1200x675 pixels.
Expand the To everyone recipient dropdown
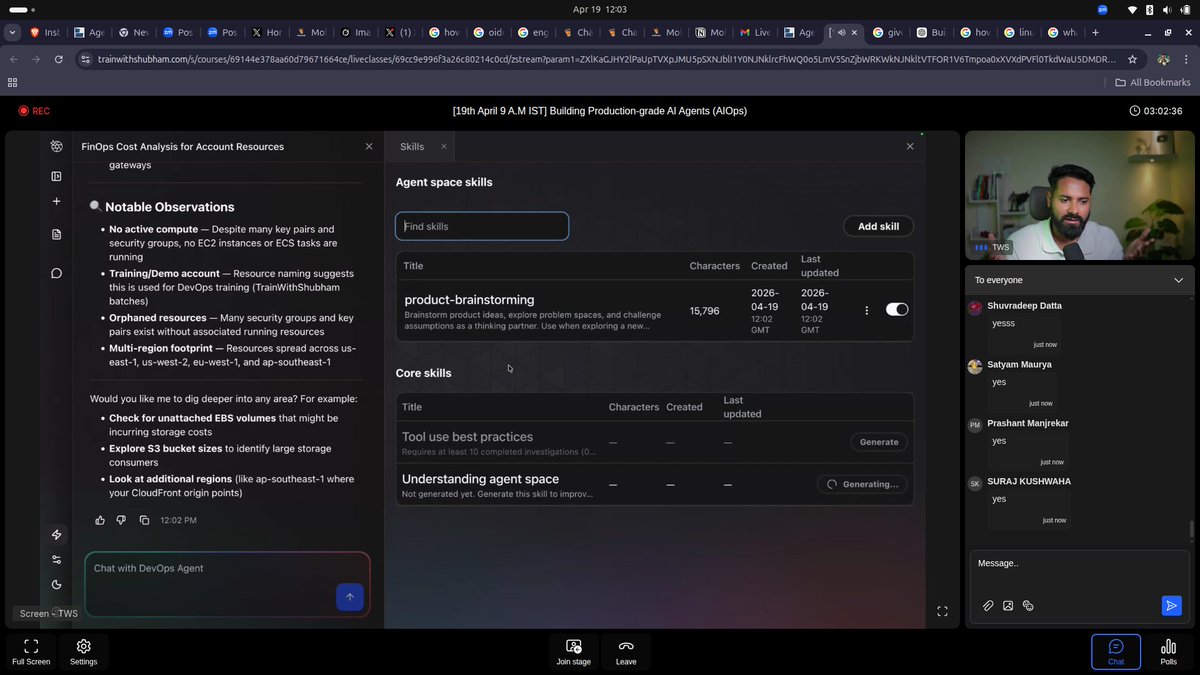coord(1178,280)
